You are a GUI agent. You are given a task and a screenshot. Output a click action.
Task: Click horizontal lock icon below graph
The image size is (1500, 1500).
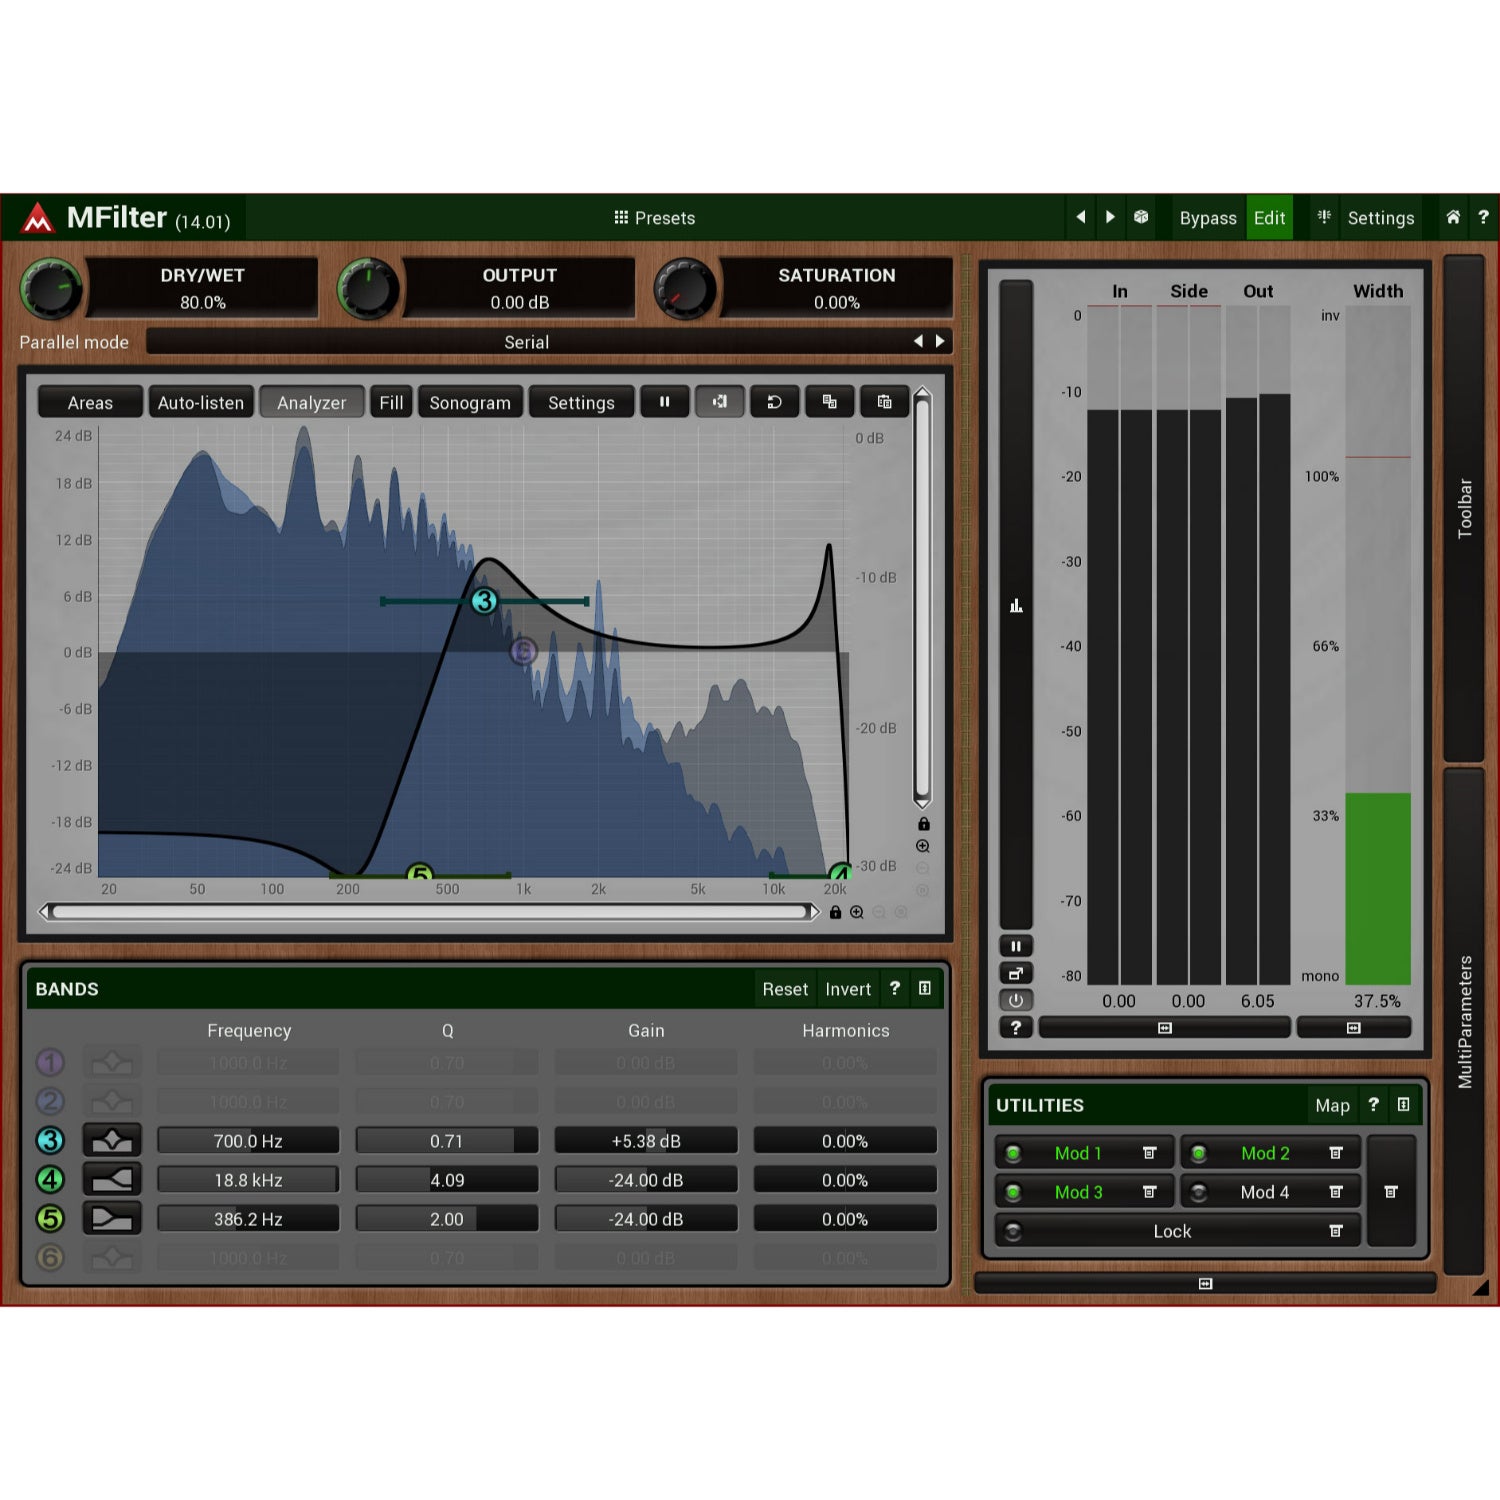tap(835, 912)
